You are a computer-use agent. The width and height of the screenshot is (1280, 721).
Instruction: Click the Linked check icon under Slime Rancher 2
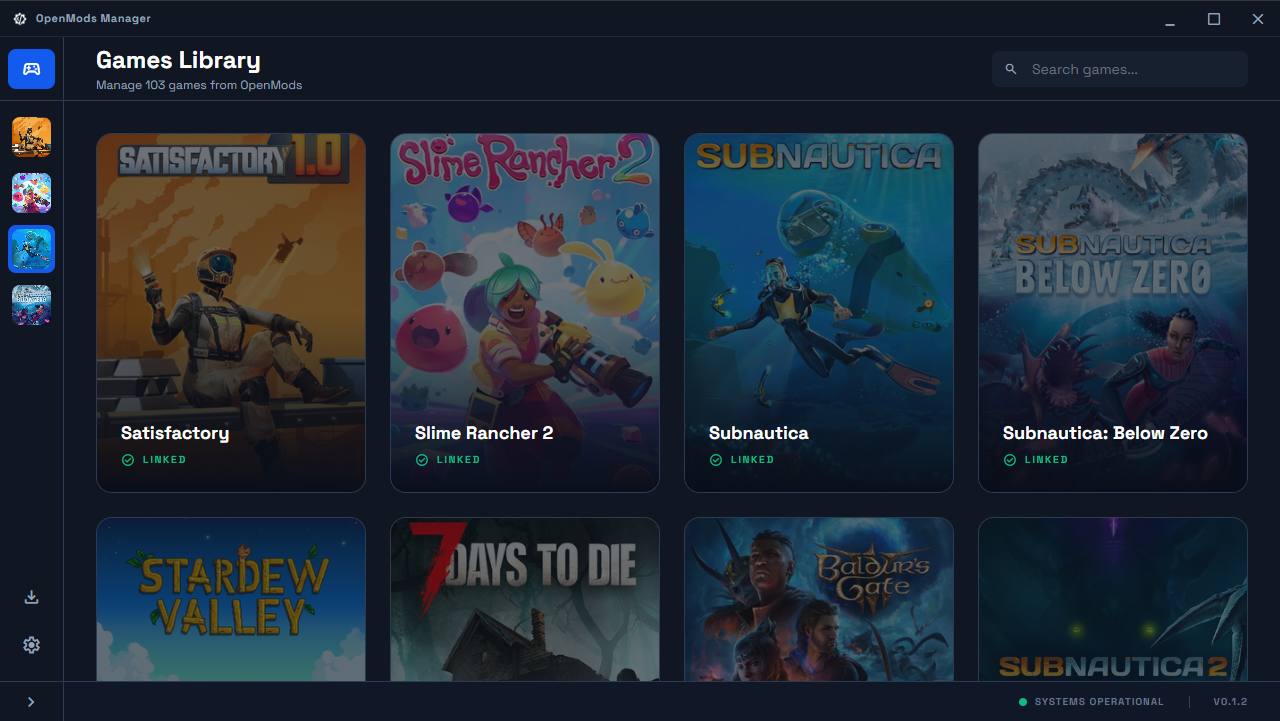pos(421,460)
